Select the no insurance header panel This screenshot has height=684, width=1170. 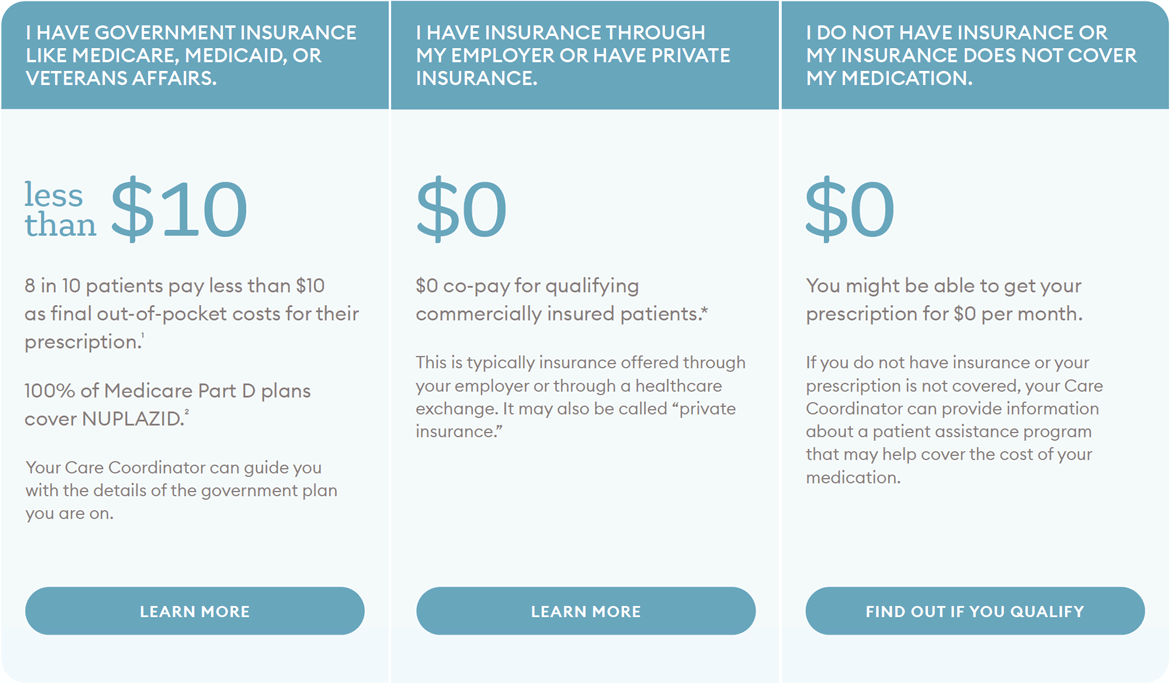(975, 55)
